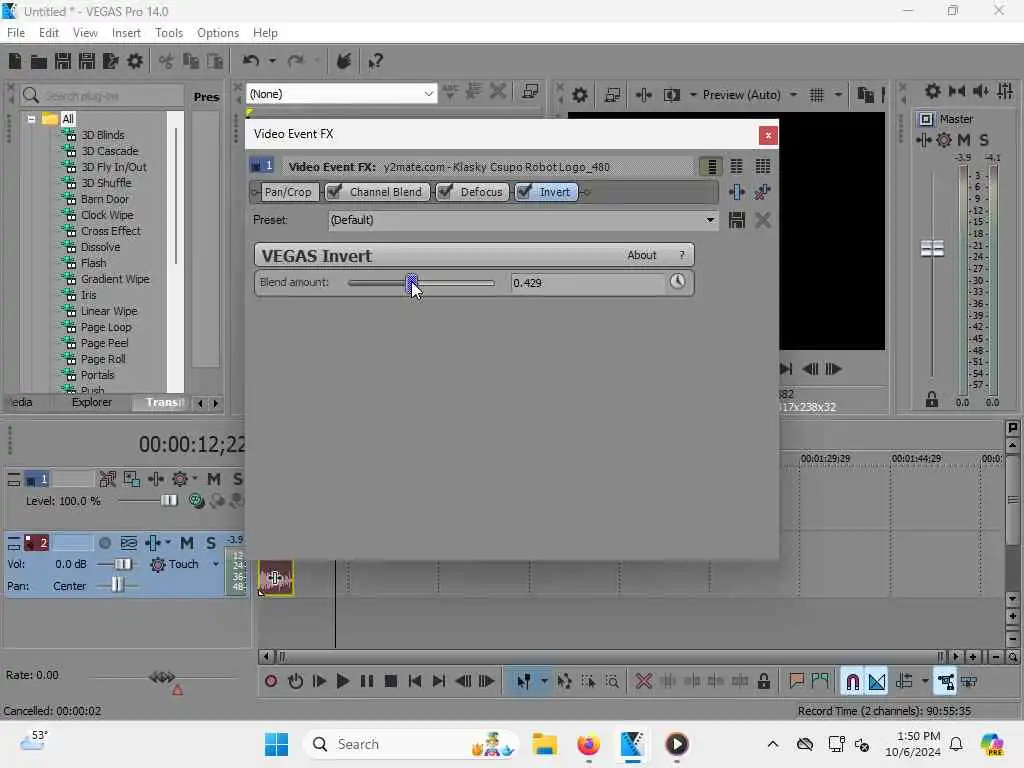The width and height of the screenshot is (1024, 768).
Task: Toggle Defocus effect checkbox
Action: tap(445, 192)
